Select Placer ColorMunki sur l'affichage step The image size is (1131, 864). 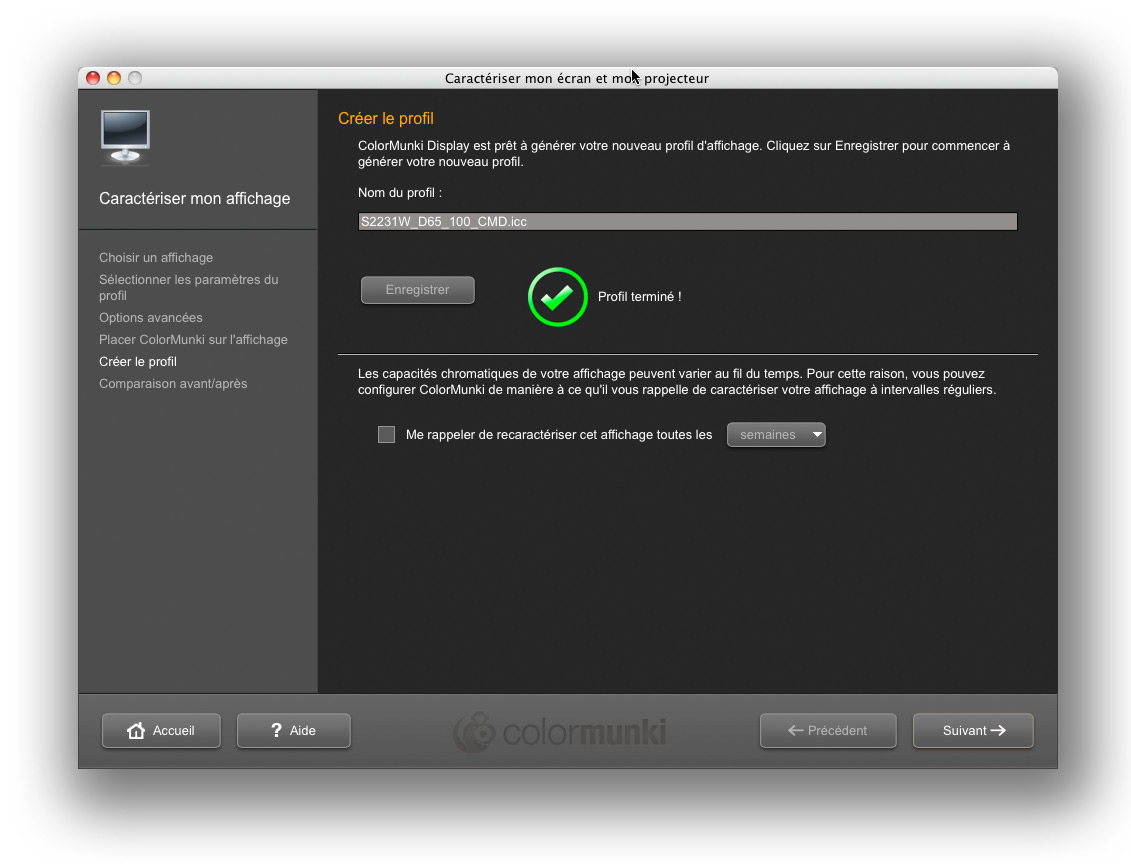193,340
